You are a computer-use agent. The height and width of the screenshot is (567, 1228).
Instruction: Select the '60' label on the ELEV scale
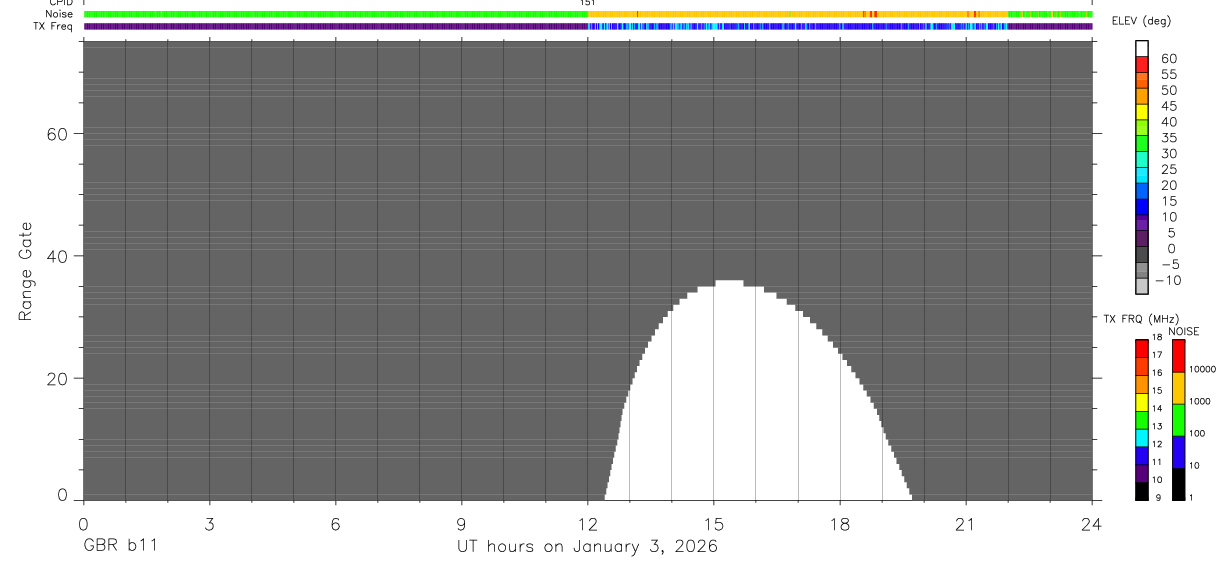(x=1168, y=59)
